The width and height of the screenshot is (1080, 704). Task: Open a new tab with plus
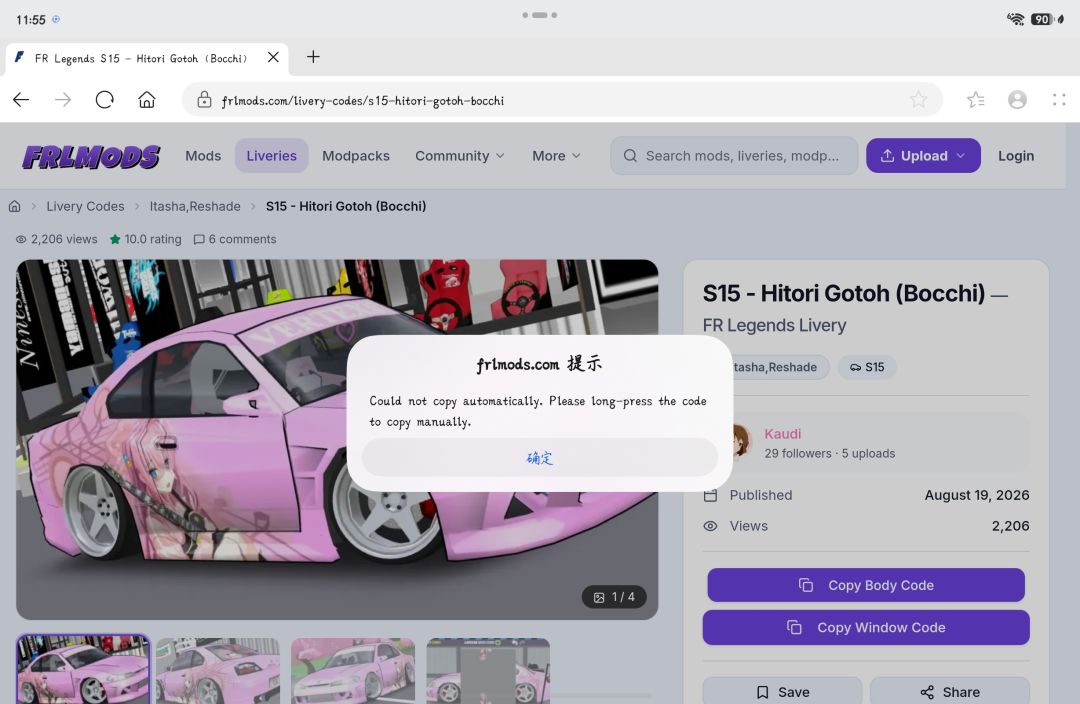click(x=313, y=56)
